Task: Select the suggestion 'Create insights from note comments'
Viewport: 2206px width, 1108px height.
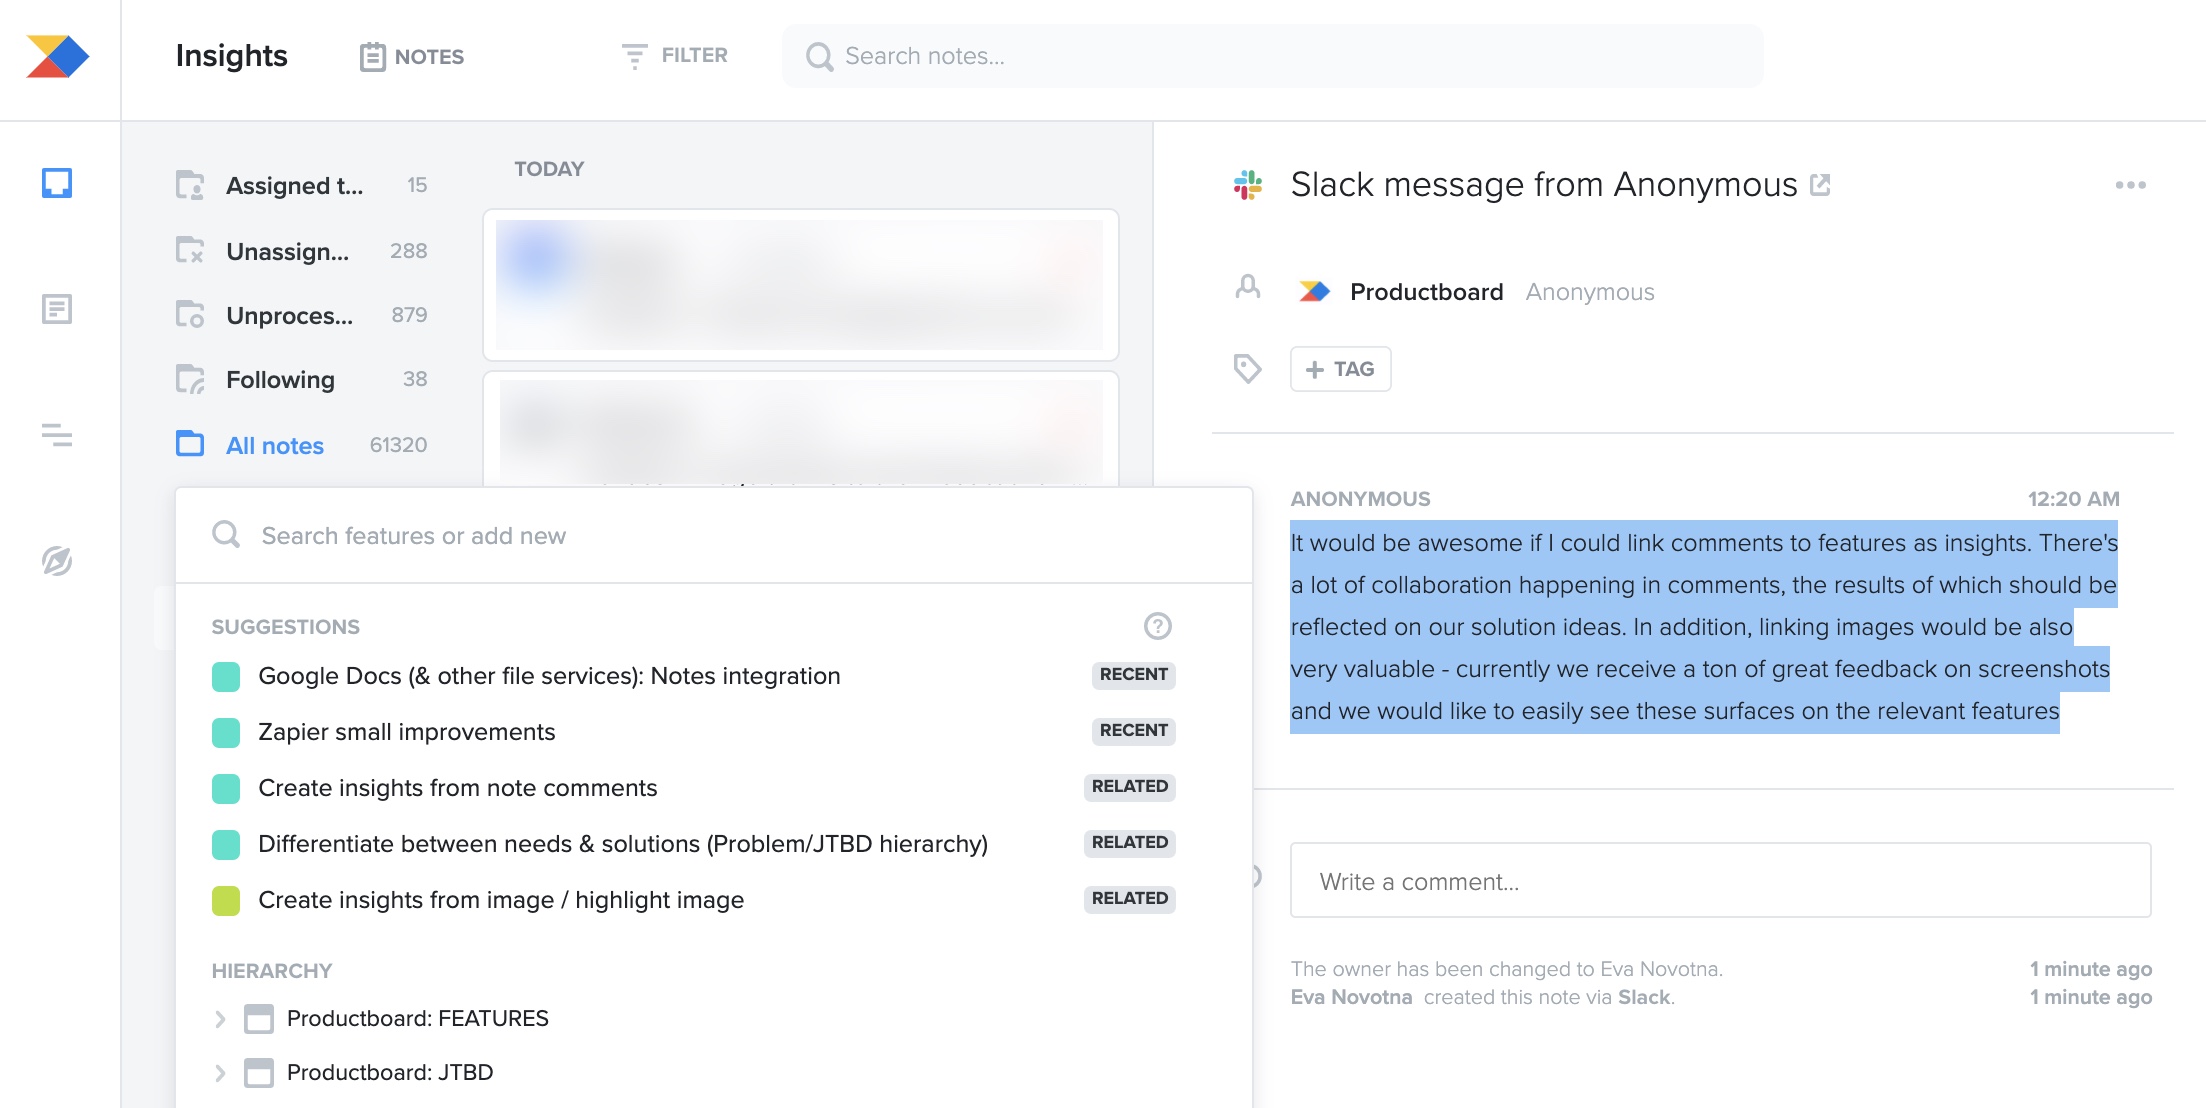Action: [458, 788]
